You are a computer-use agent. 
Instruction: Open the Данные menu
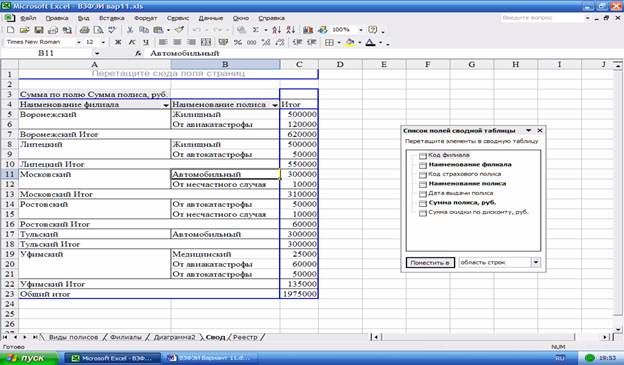211,18
